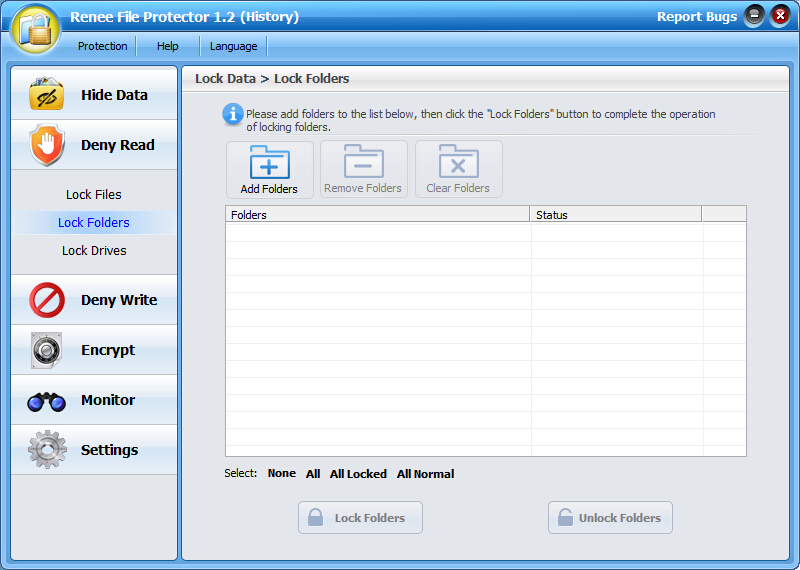800x570 pixels.
Task: Click the blue info icon
Action: pyautogui.click(x=232, y=114)
